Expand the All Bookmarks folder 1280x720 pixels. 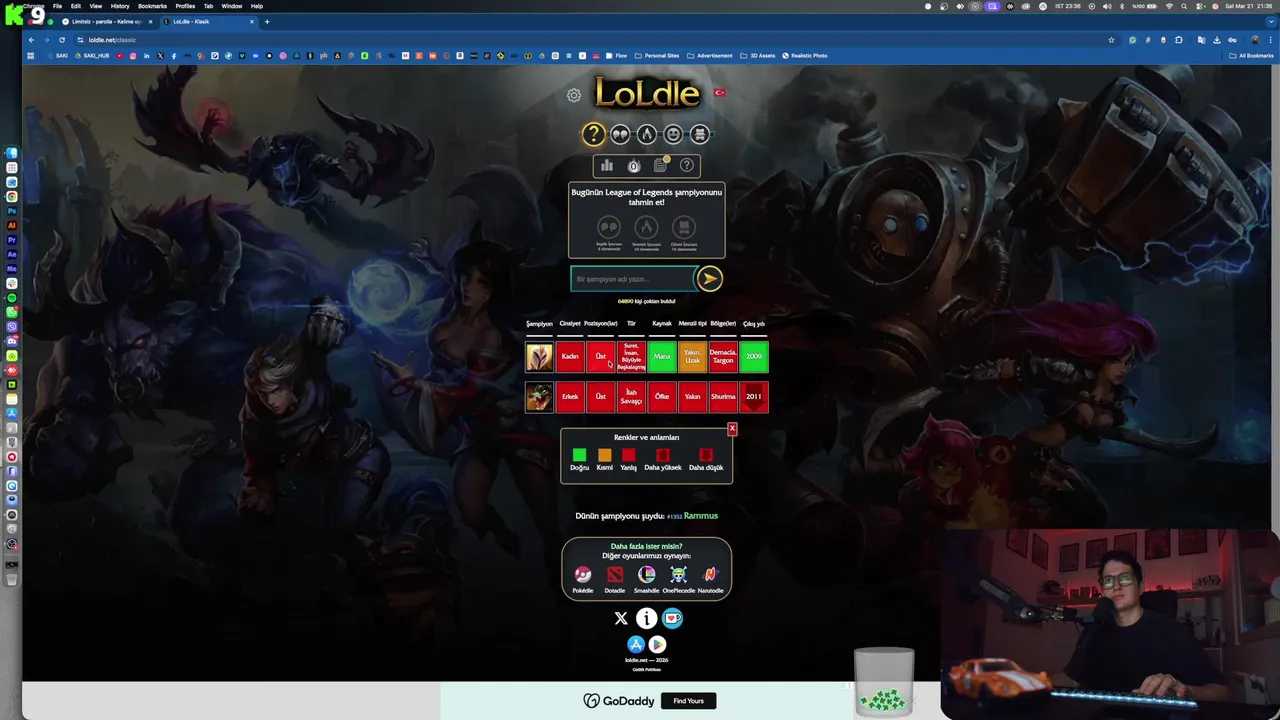pos(1251,56)
